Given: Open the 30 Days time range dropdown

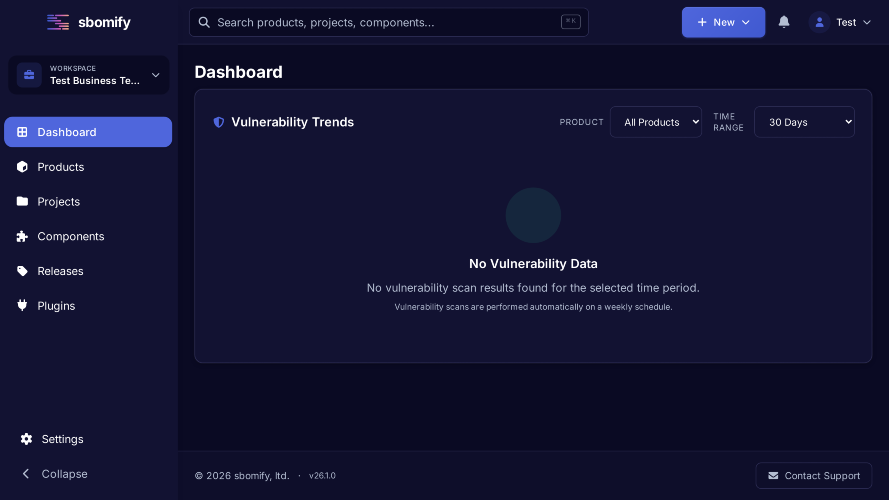Looking at the screenshot, I should coord(804,122).
